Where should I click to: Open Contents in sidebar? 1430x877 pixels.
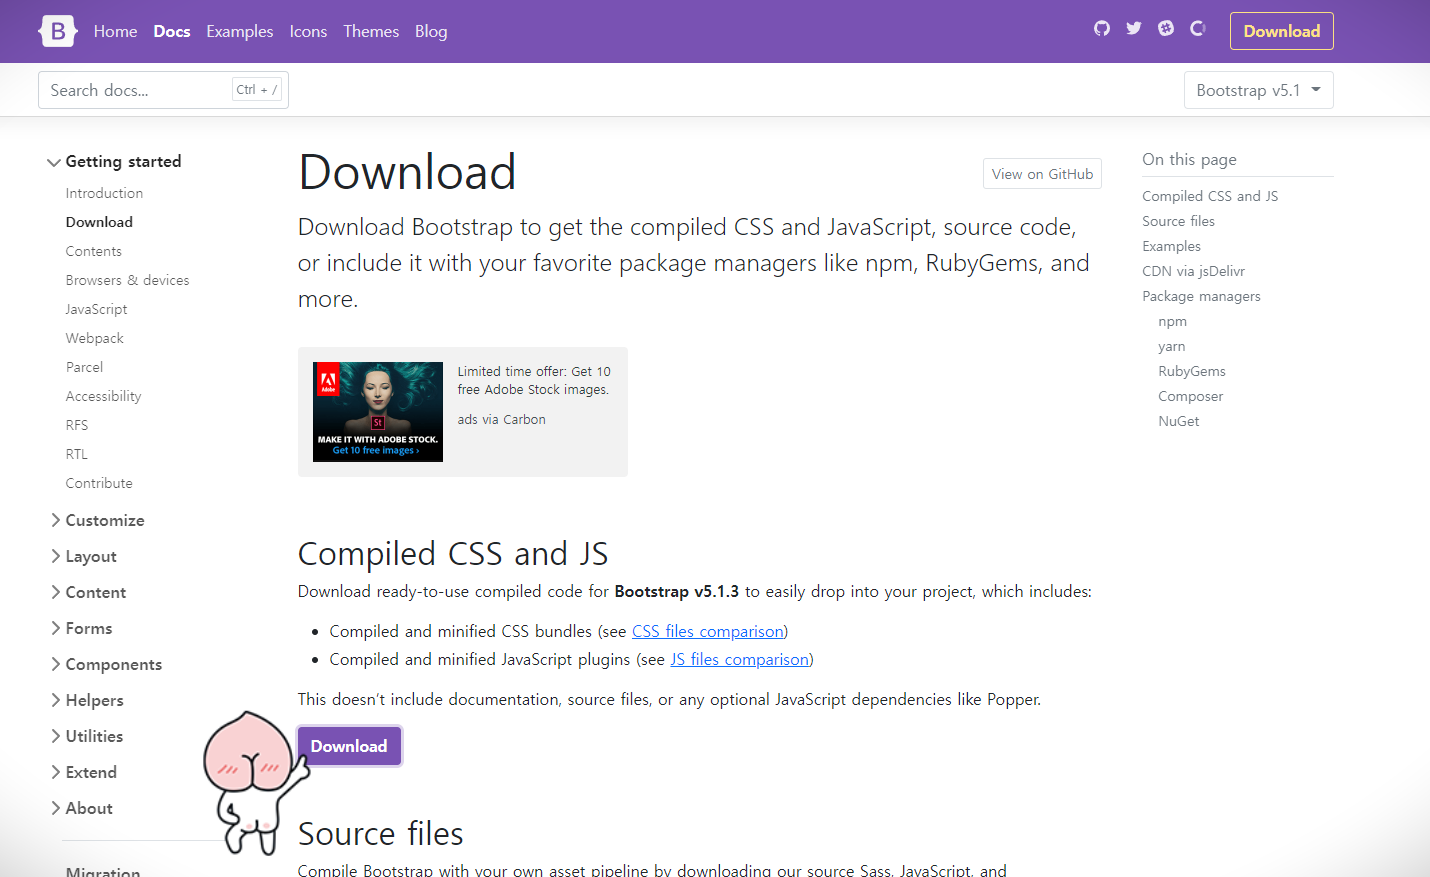[x=94, y=251]
